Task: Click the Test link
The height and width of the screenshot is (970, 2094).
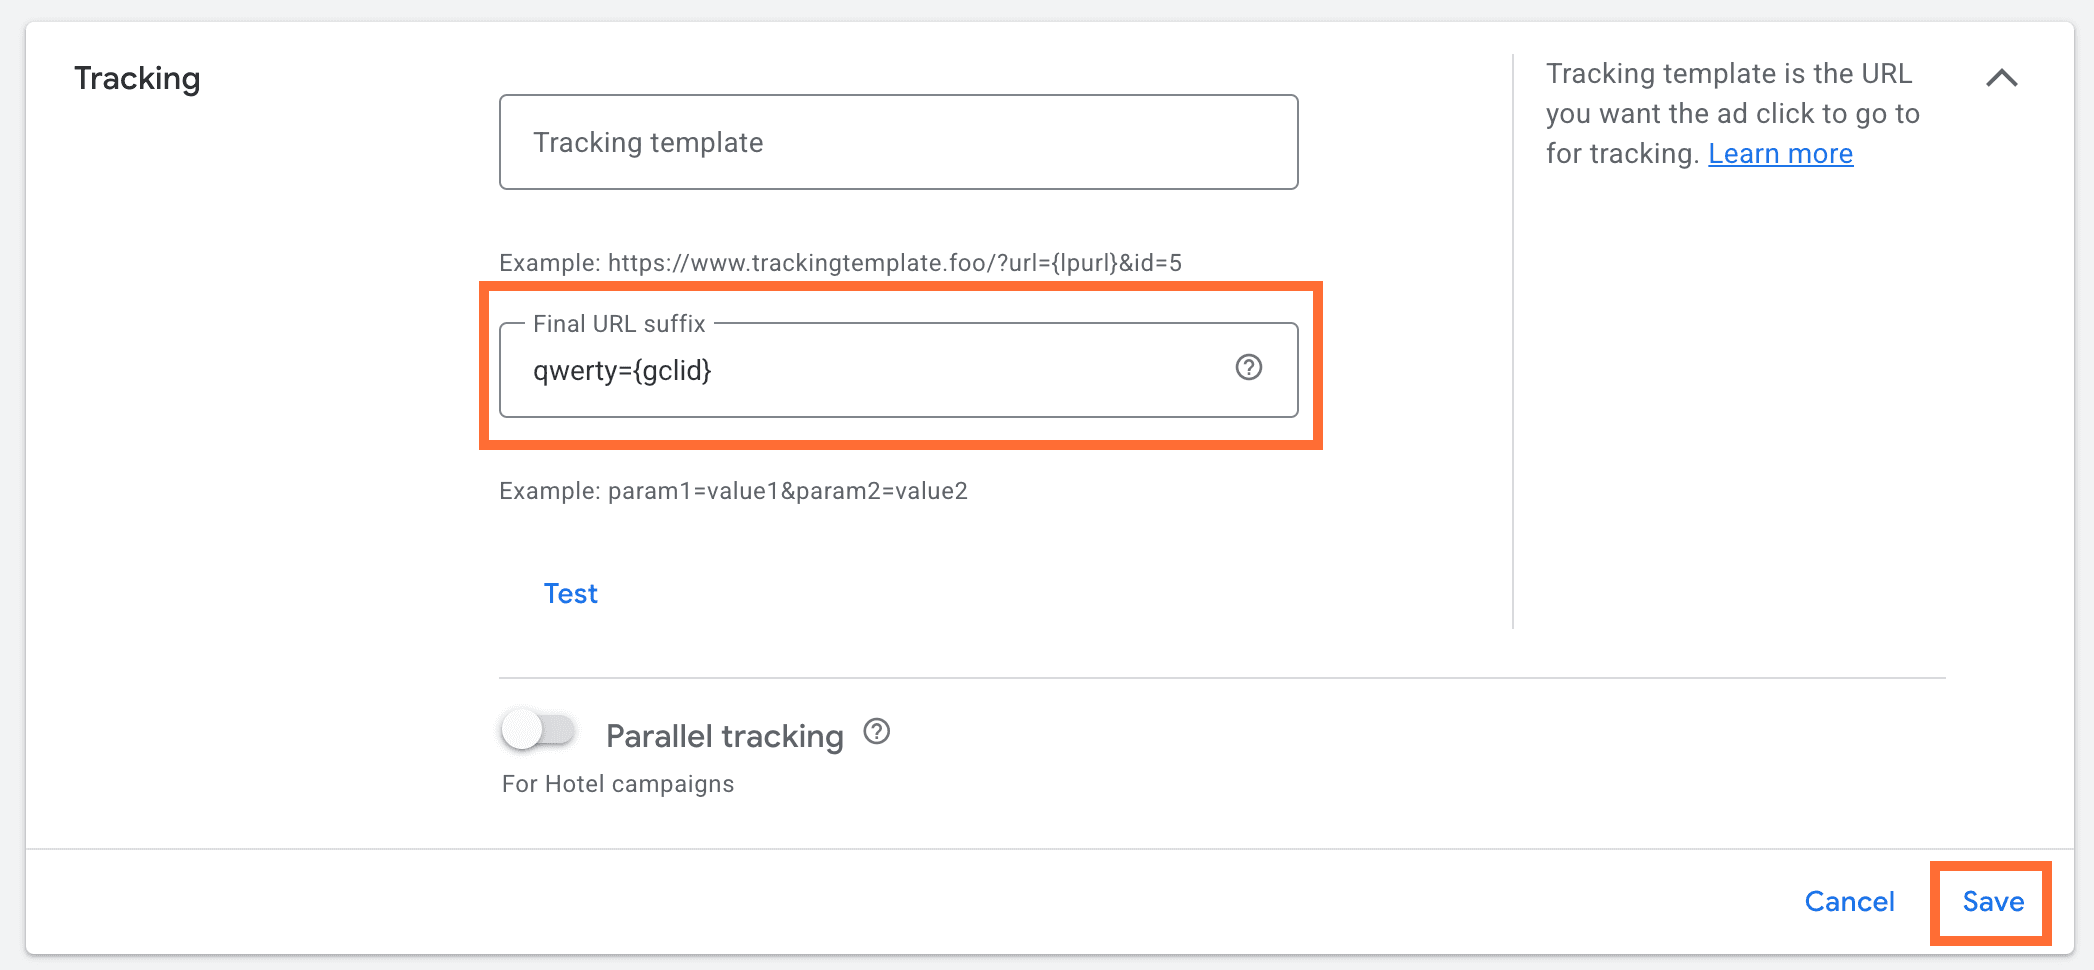Action: (570, 594)
